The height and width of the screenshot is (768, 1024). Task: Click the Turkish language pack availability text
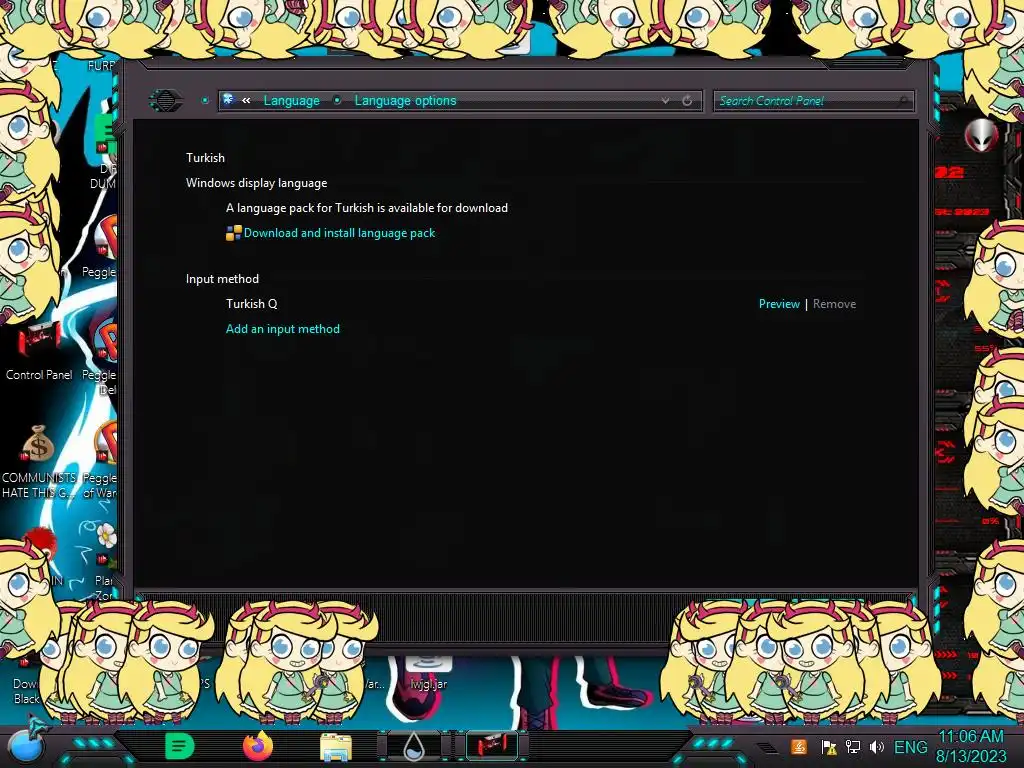366,208
